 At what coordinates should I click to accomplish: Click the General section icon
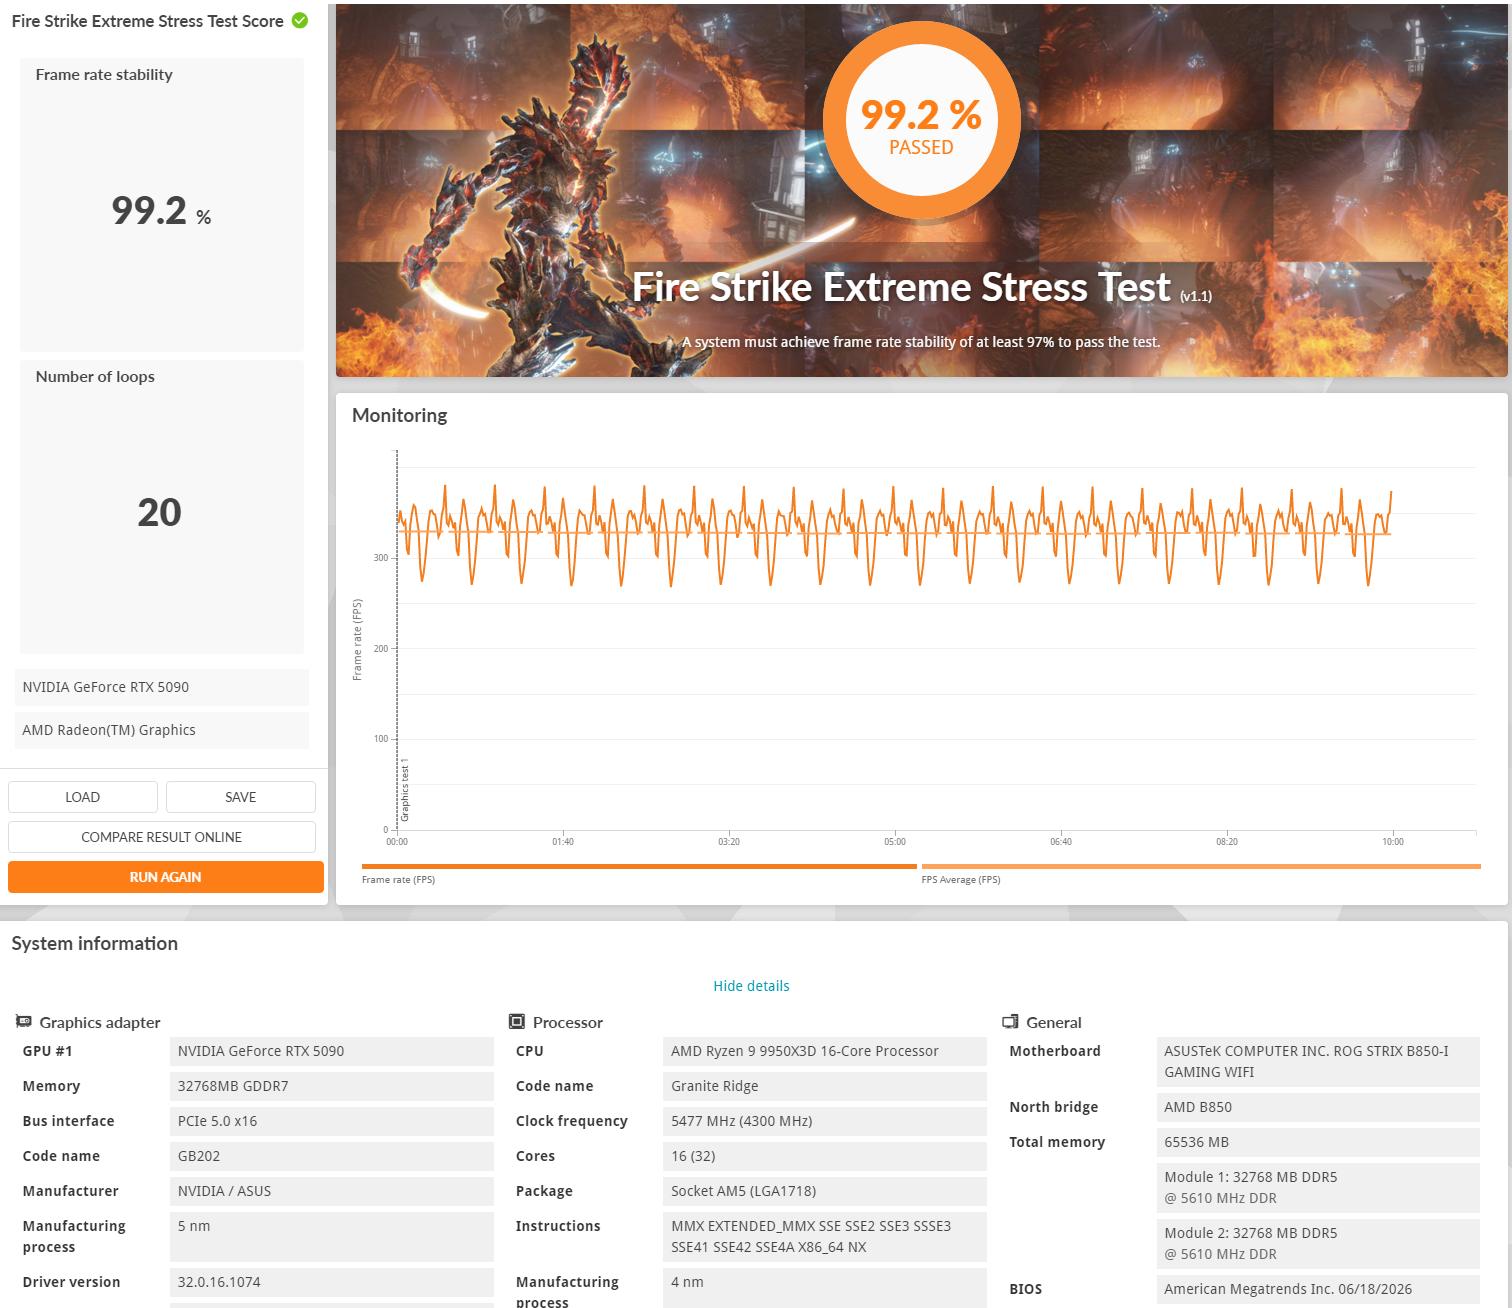tap(1010, 1021)
